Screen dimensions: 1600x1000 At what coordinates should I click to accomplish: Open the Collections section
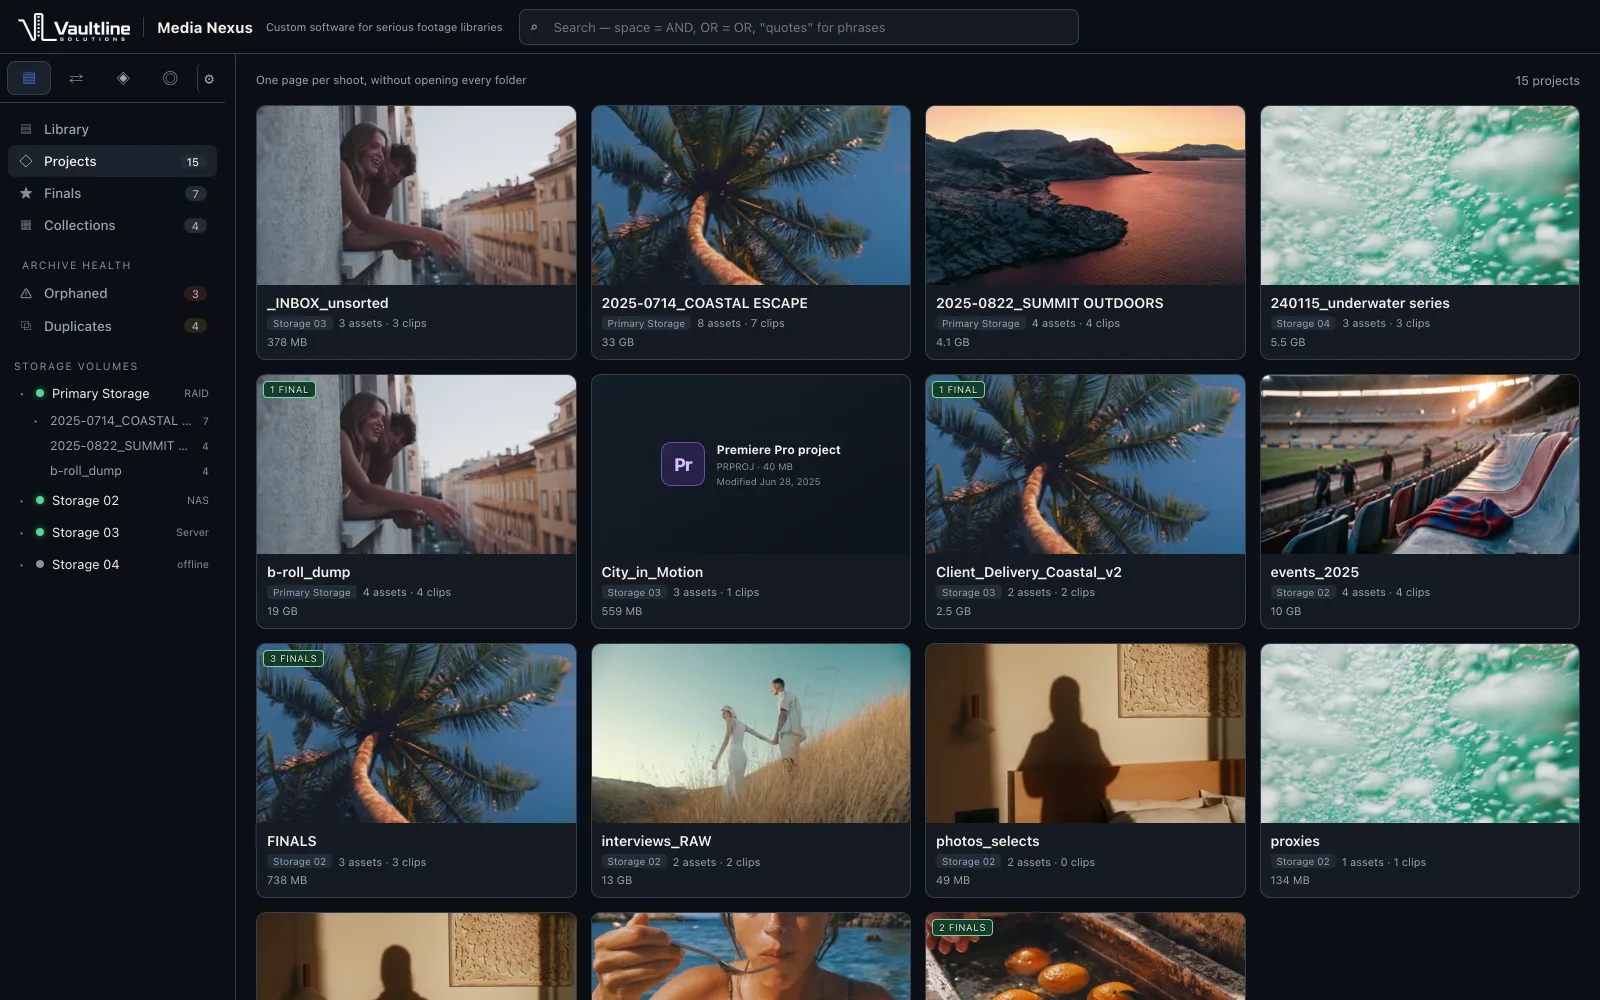coord(112,225)
